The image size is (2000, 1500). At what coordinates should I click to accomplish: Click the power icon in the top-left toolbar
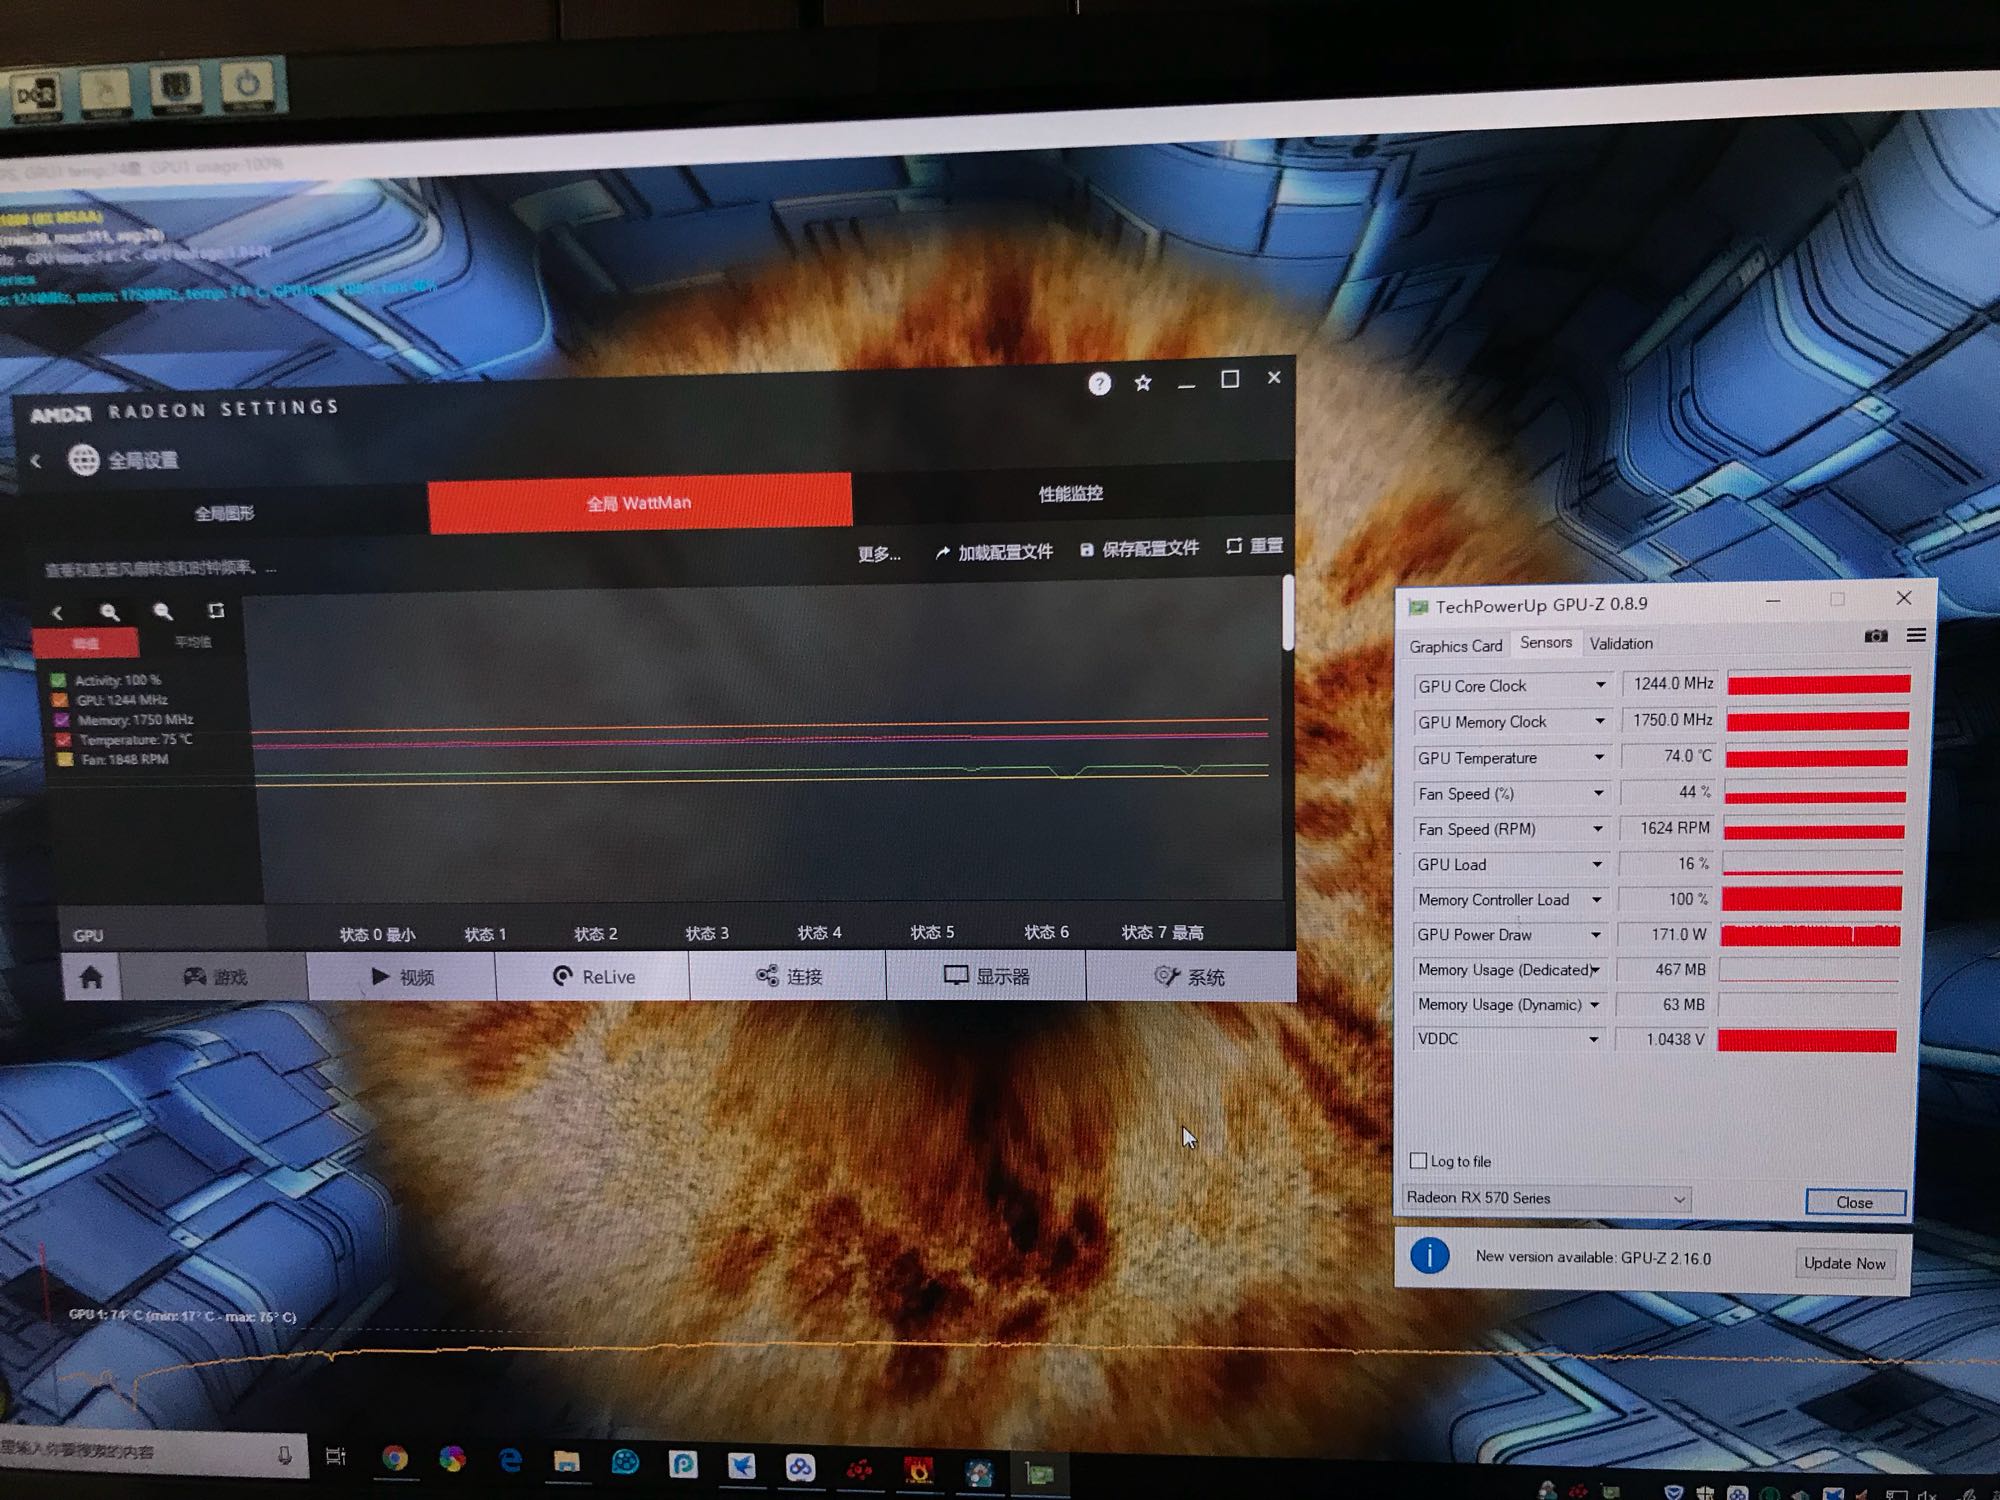247,86
